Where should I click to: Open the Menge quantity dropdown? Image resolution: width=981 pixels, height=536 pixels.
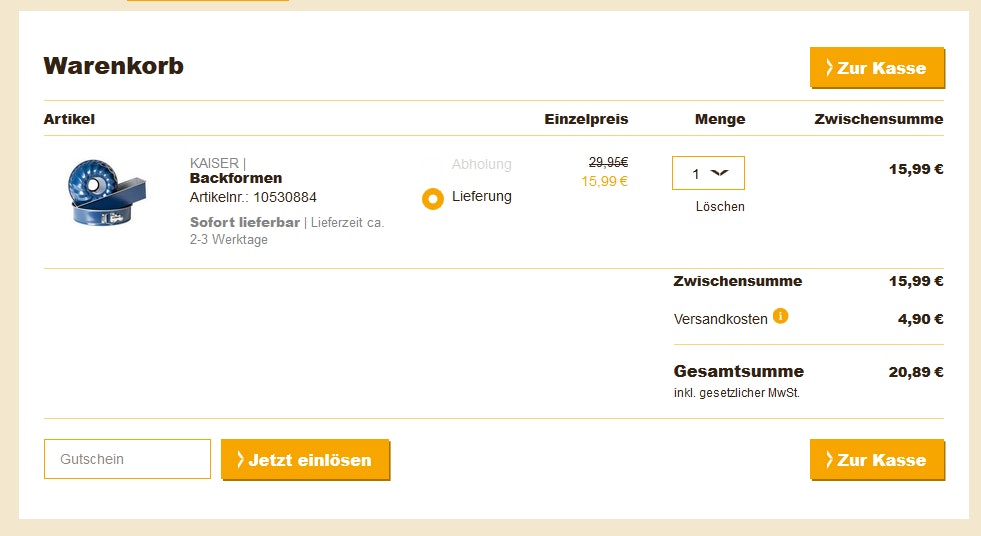click(708, 173)
